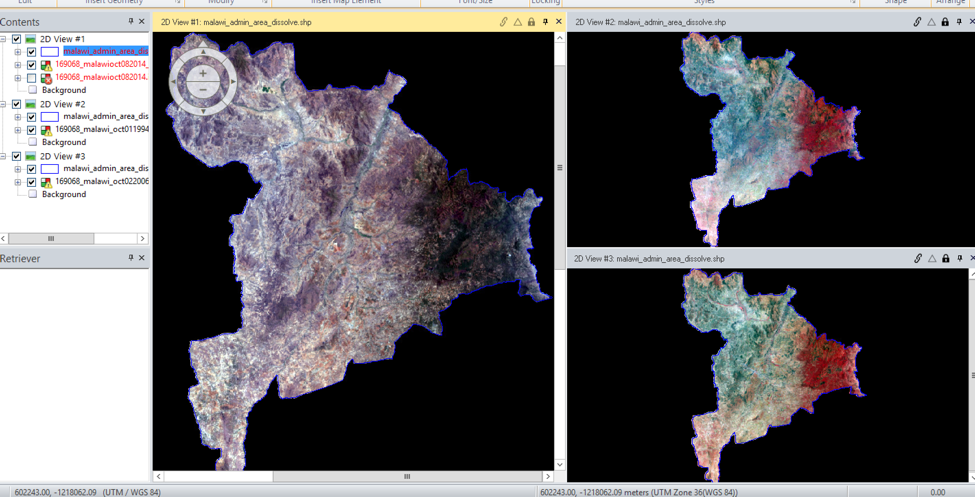Zoom out using navigation wheel minus

(203, 90)
